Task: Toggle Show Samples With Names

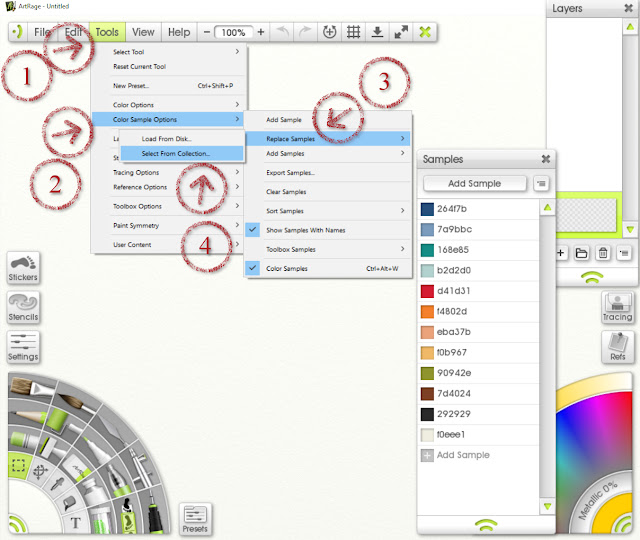Action: click(x=328, y=230)
